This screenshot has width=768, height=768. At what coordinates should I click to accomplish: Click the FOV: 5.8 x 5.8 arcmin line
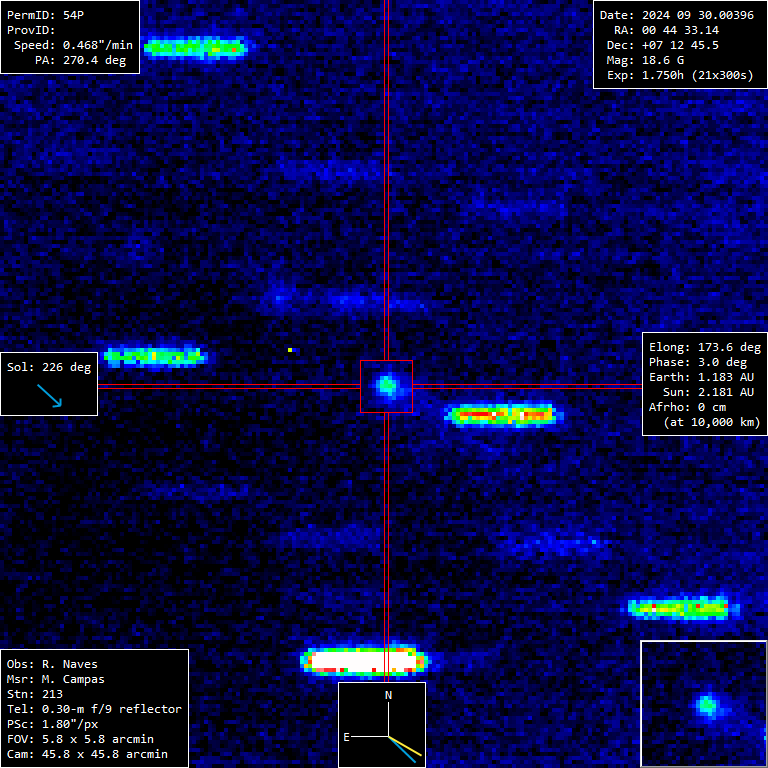pos(80,739)
